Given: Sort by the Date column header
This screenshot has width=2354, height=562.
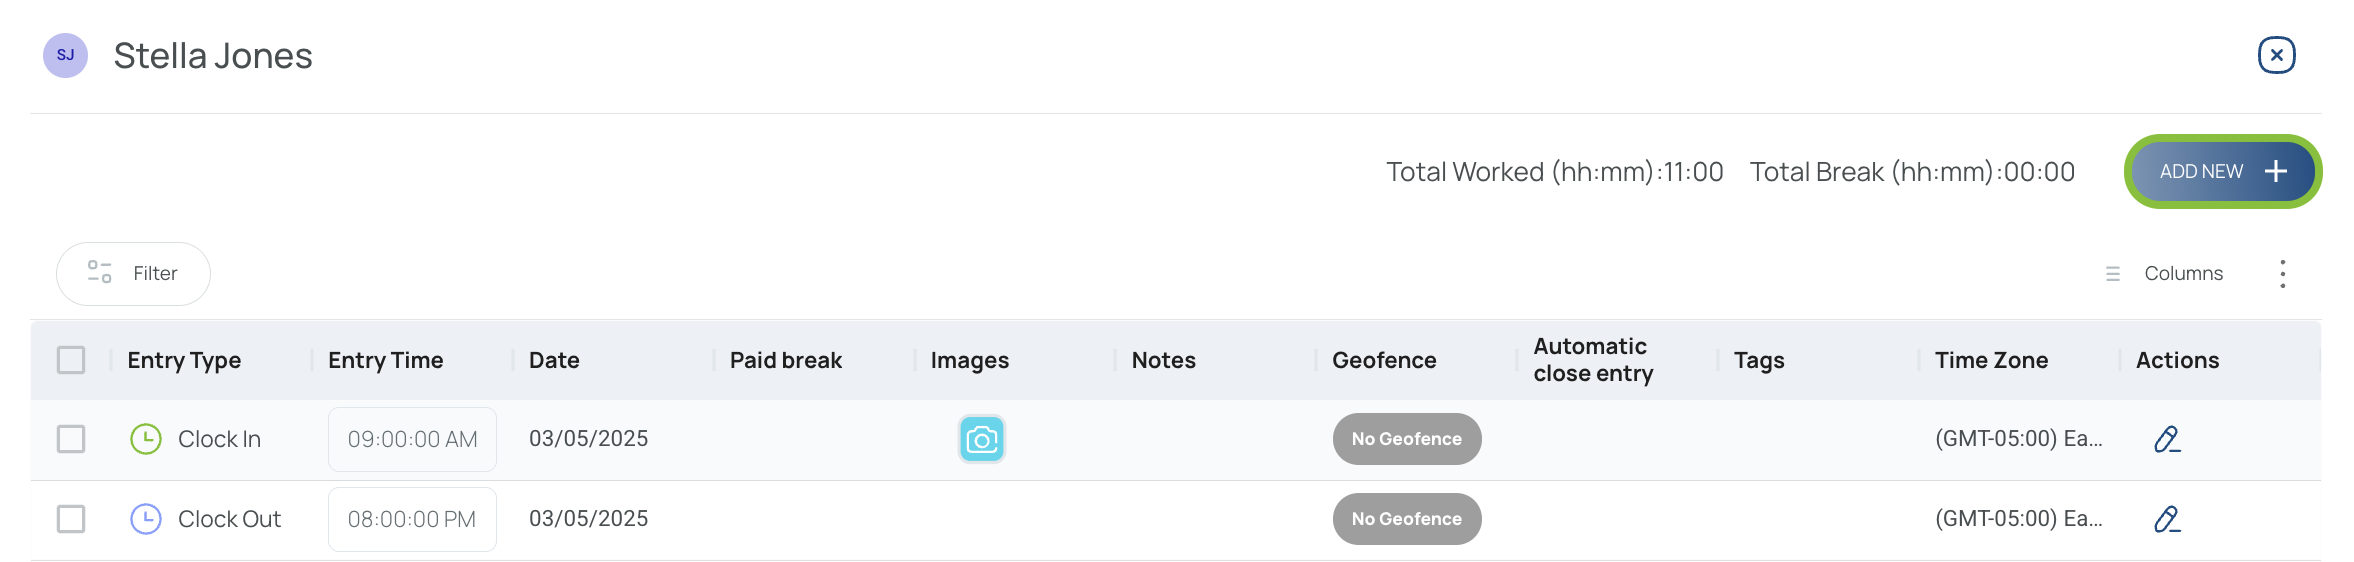Looking at the screenshot, I should click(x=554, y=360).
